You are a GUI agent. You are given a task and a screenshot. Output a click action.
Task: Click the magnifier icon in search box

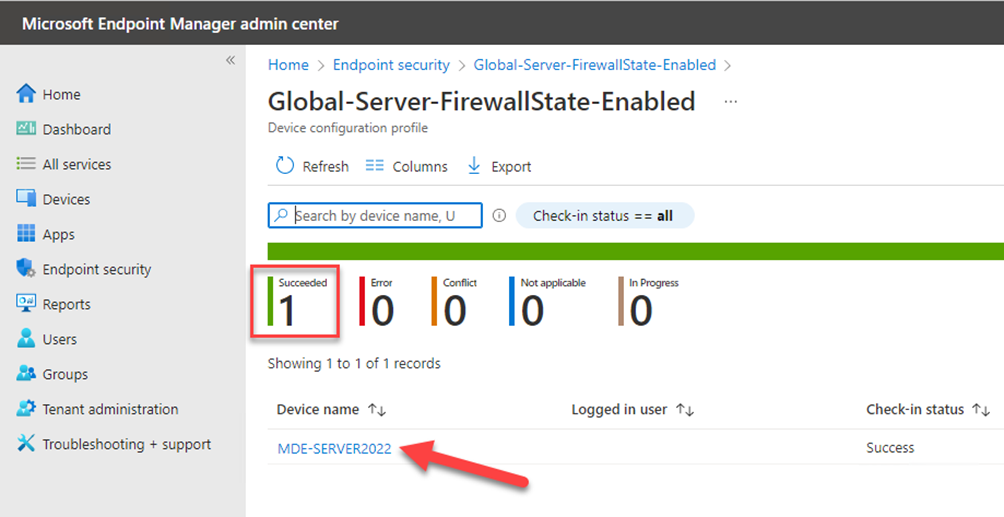coord(280,215)
